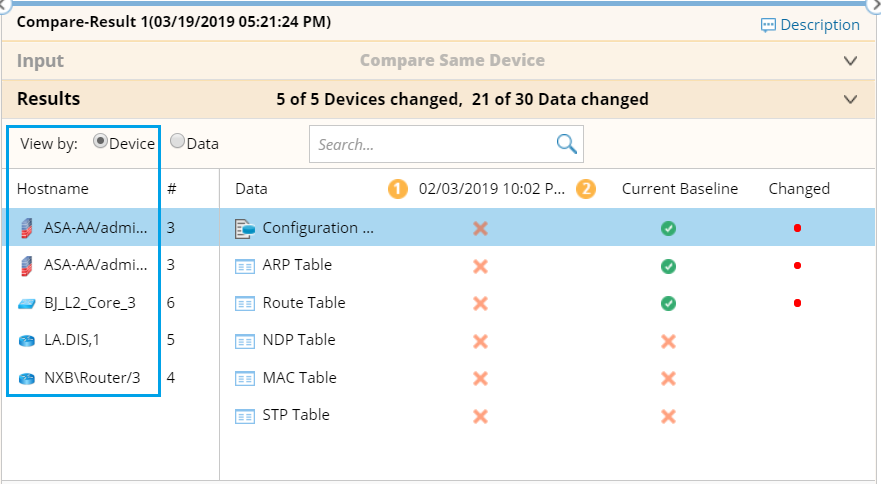This screenshot has width=881, height=484.
Task: Select the Device view radio button
Action: click(100, 141)
